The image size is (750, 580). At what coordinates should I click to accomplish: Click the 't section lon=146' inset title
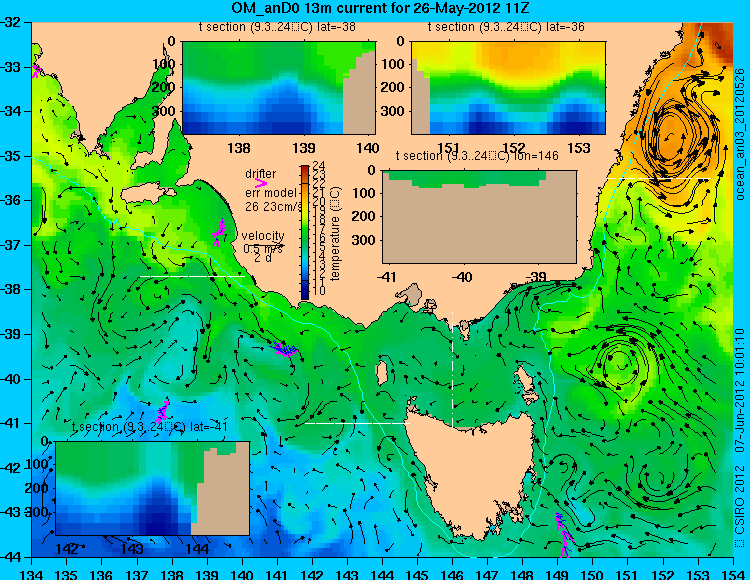coord(477,156)
